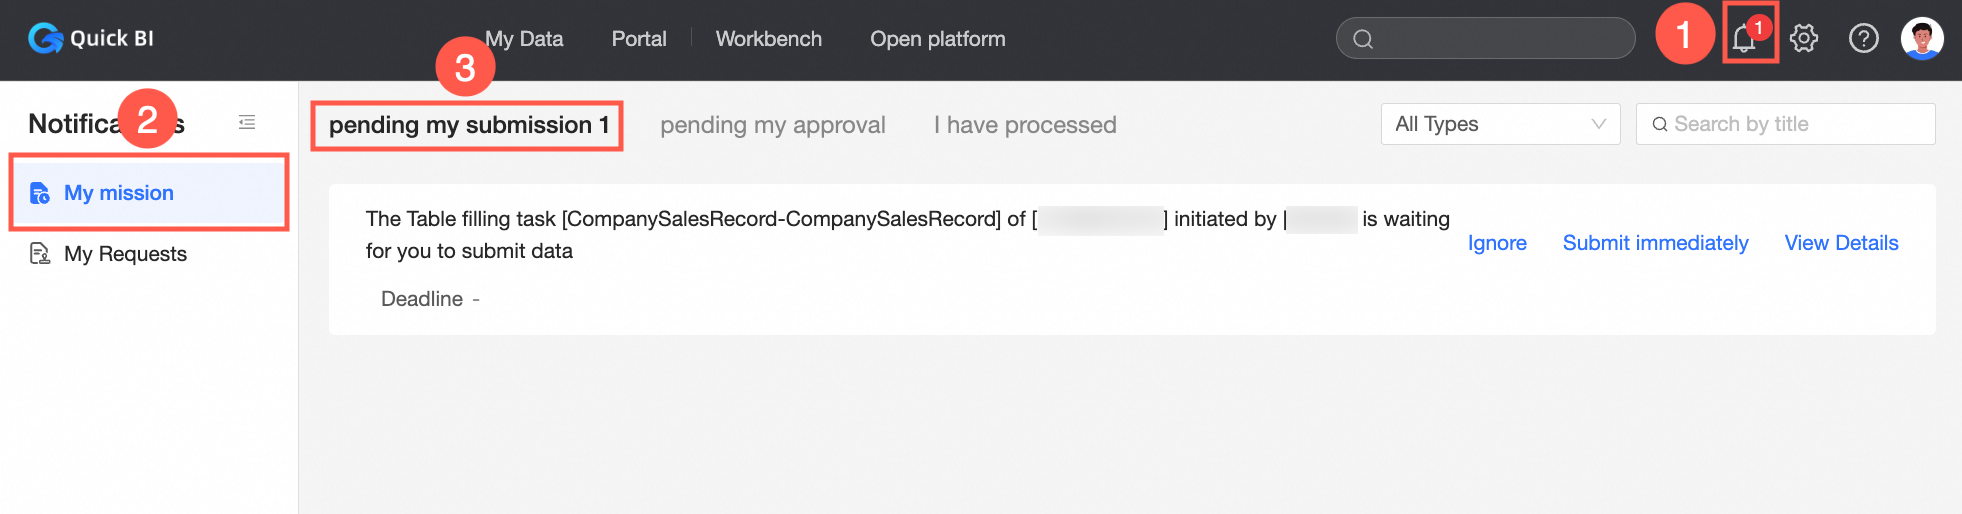Open the notifications bell icon
1962x514 pixels.
point(1744,39)
